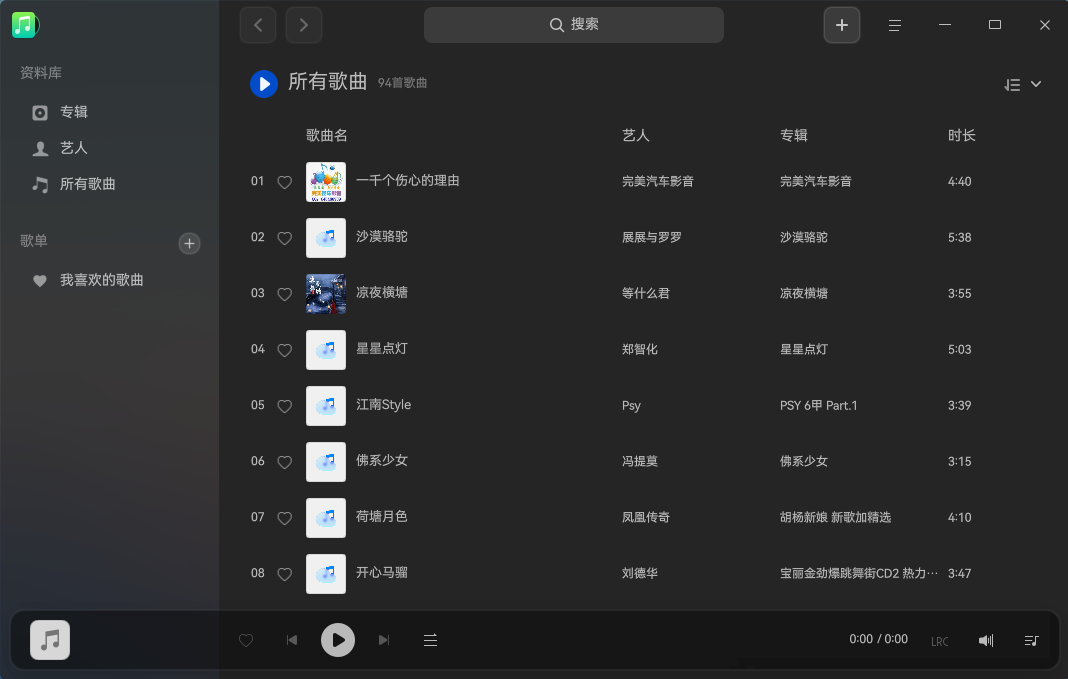
Task: Open the sort order icon
Action: pos(1012,84)
